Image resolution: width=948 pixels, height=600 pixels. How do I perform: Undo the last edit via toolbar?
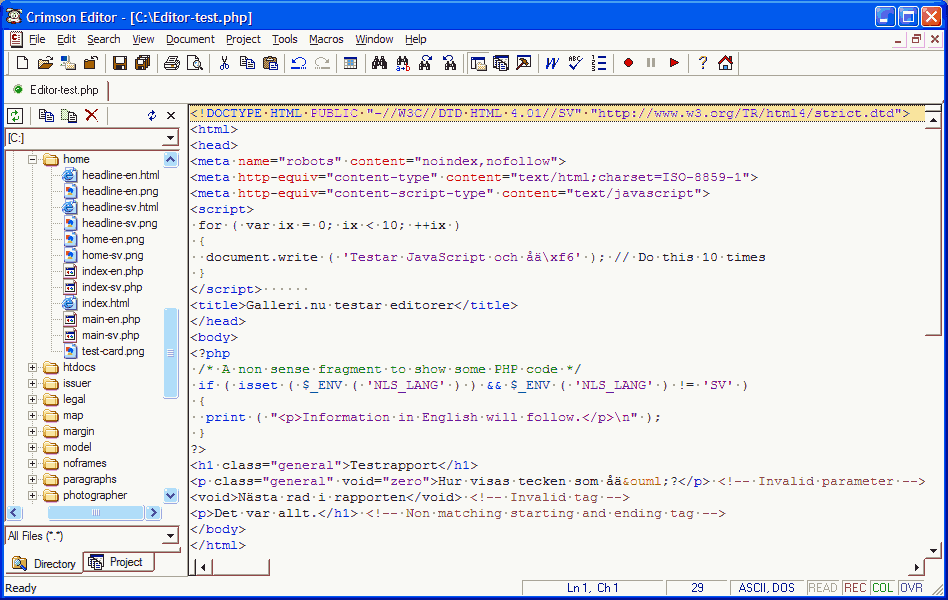299,63
